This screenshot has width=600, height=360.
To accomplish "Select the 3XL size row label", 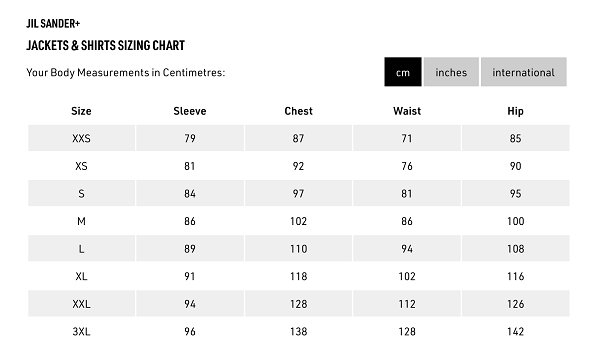I will click(81, 332).
